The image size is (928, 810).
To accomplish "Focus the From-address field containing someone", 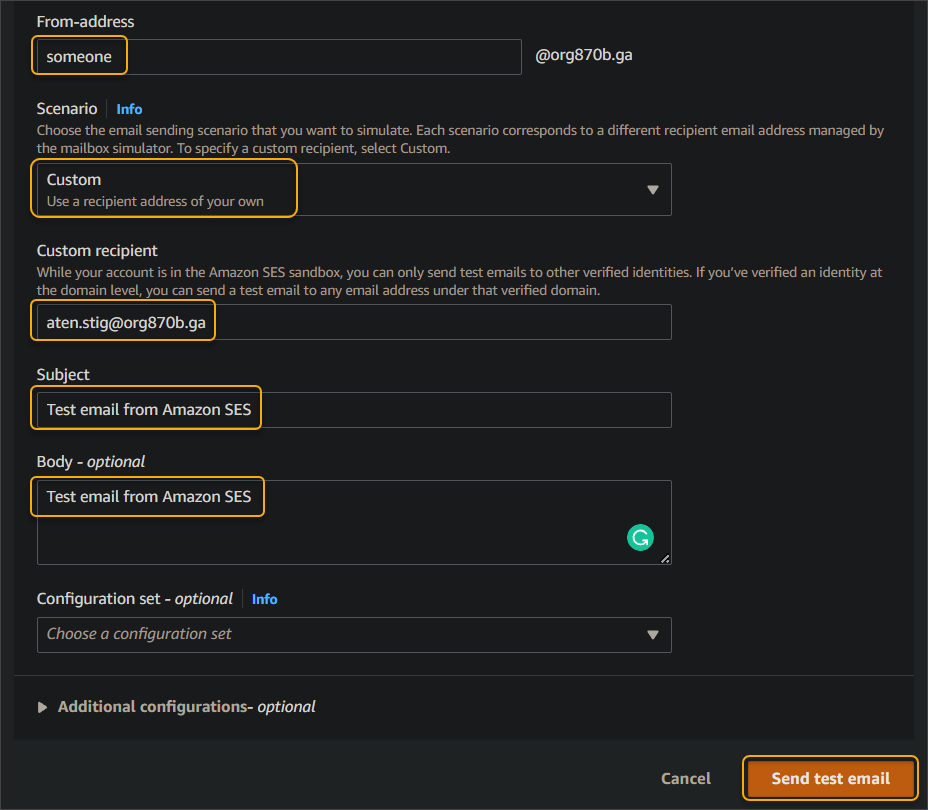I will (279, 57).
